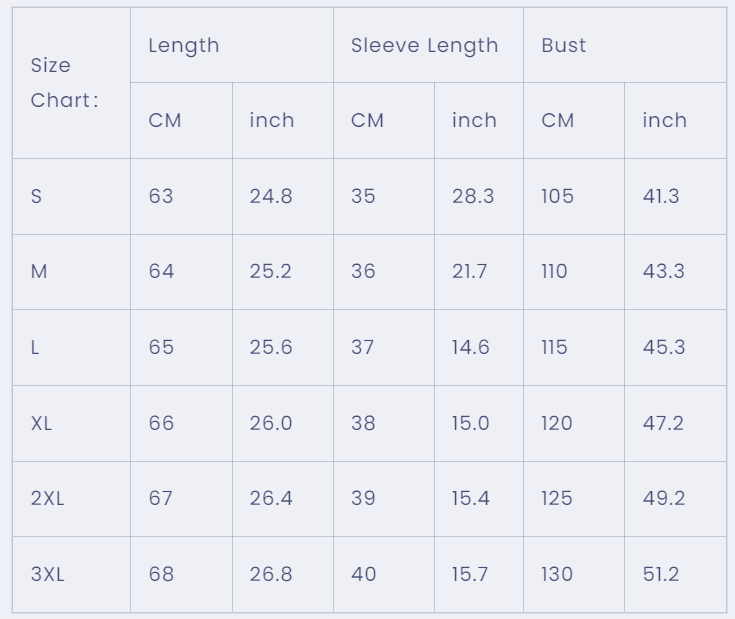Screen dimensions: 735x619
Task: Click the 43.3 bust inch value
Action: coord(664,272)
